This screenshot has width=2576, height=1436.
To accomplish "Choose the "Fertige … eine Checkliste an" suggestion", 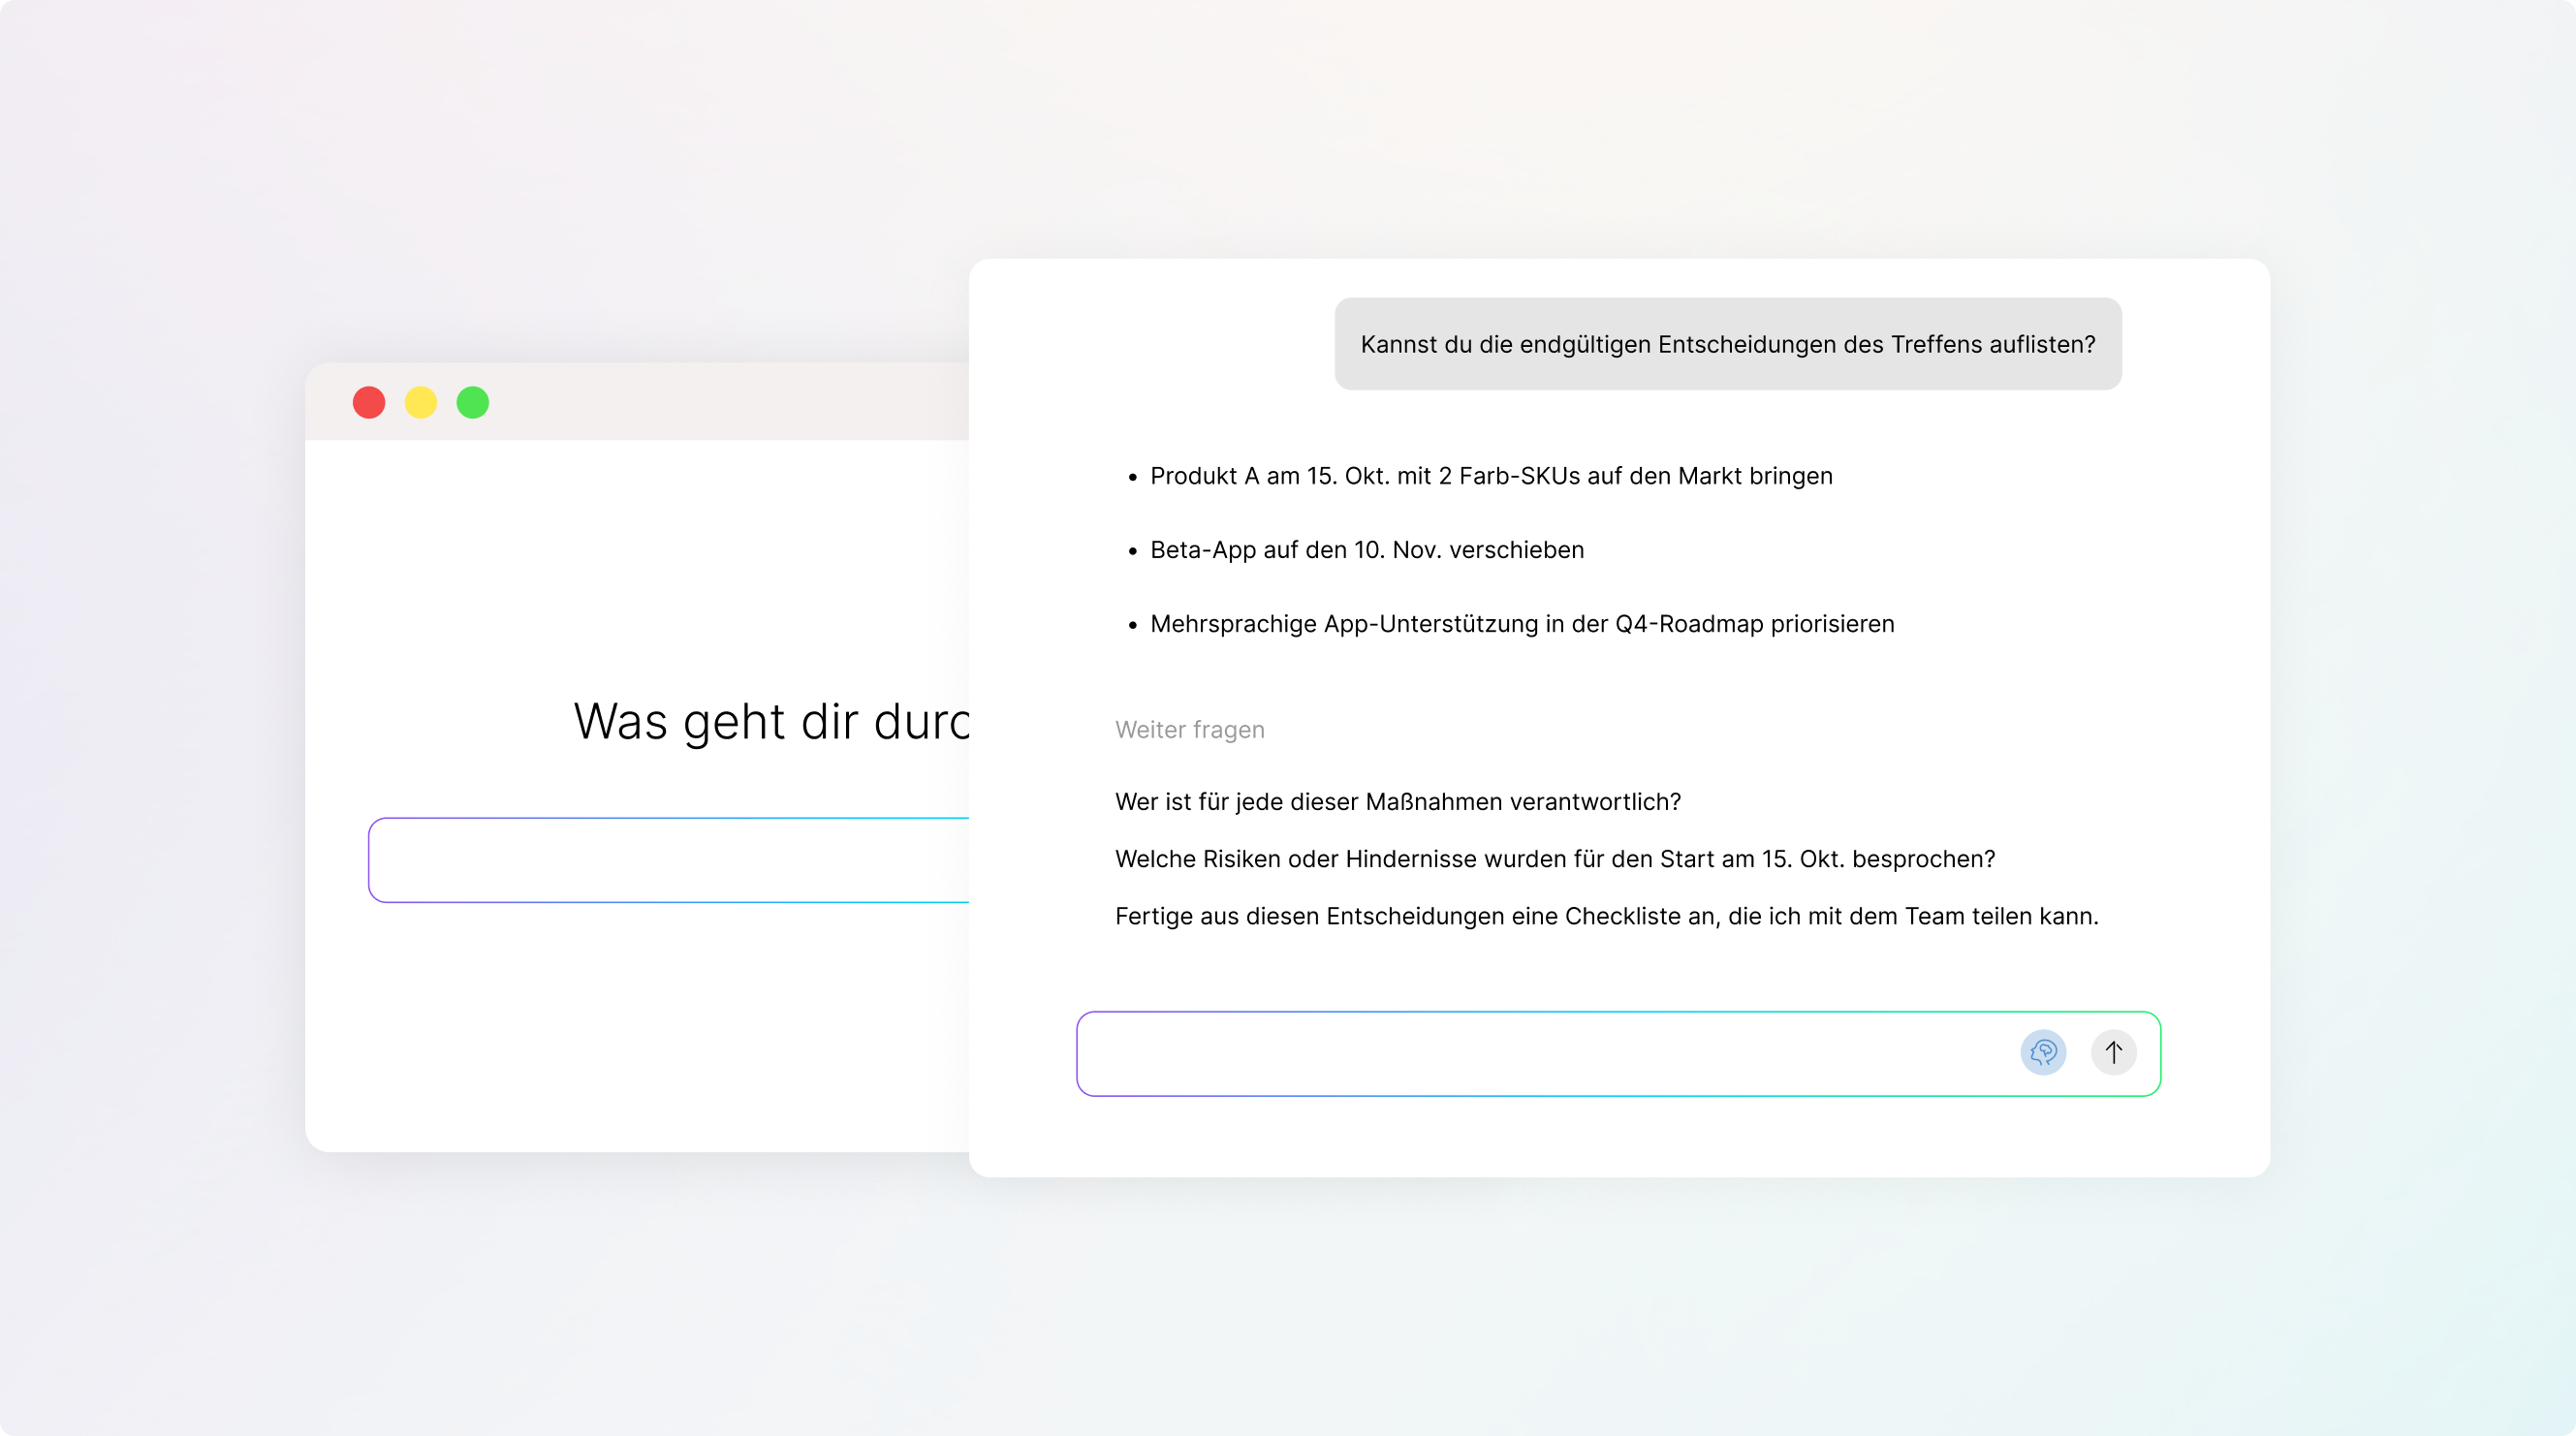I will 1606,916.
